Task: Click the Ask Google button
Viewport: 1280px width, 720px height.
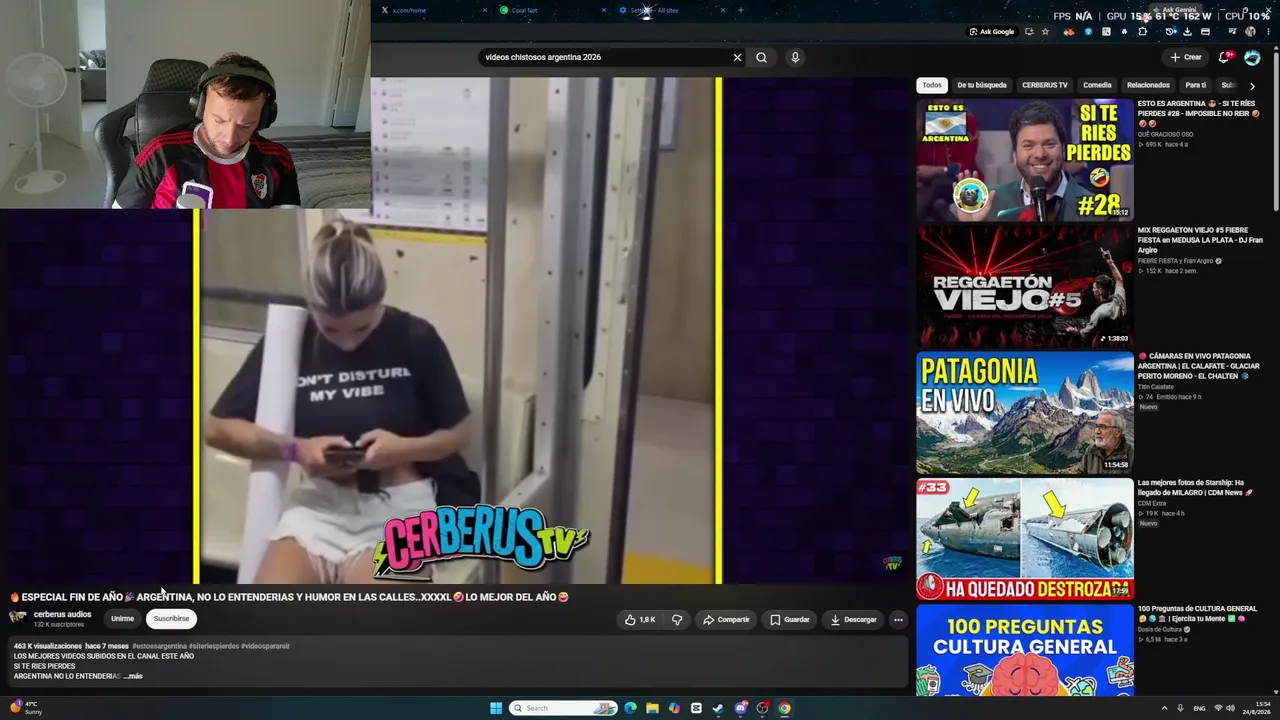Action: (x=991, y=32)
